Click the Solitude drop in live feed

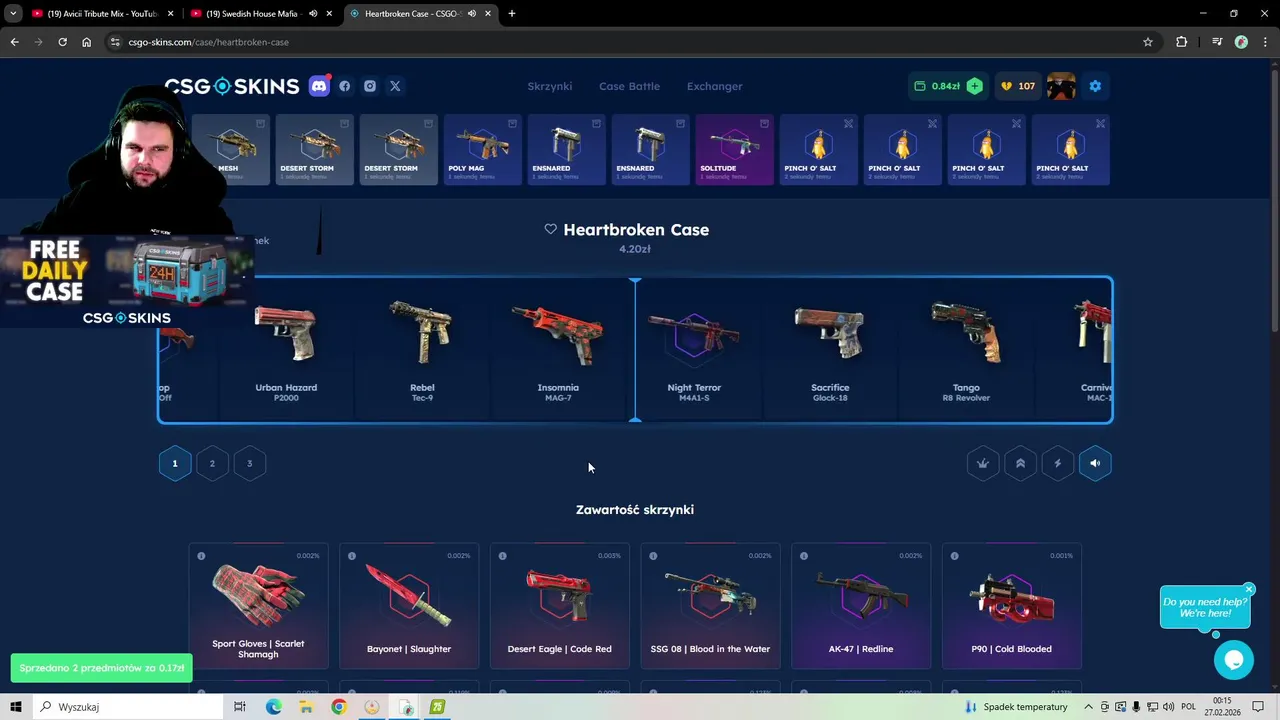[735, 150]
